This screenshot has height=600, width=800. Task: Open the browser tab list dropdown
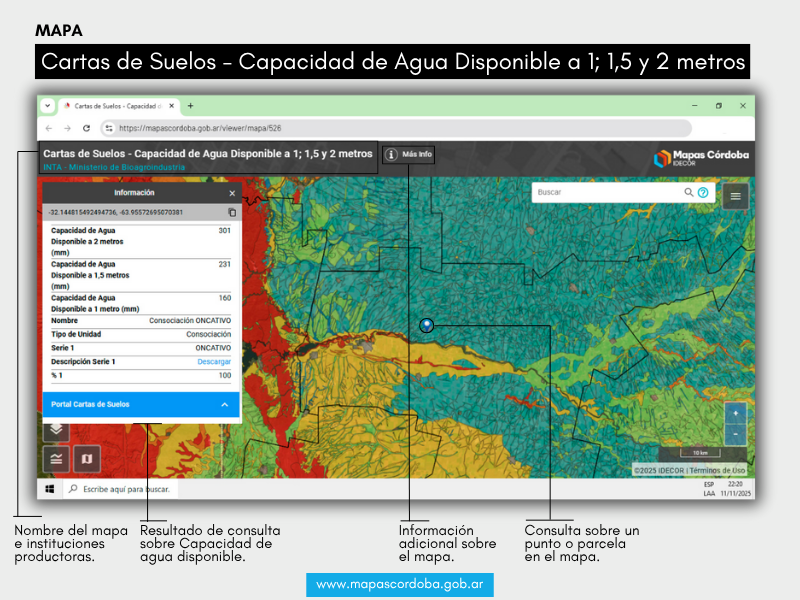pyautogui.click(x=47, y=105)
